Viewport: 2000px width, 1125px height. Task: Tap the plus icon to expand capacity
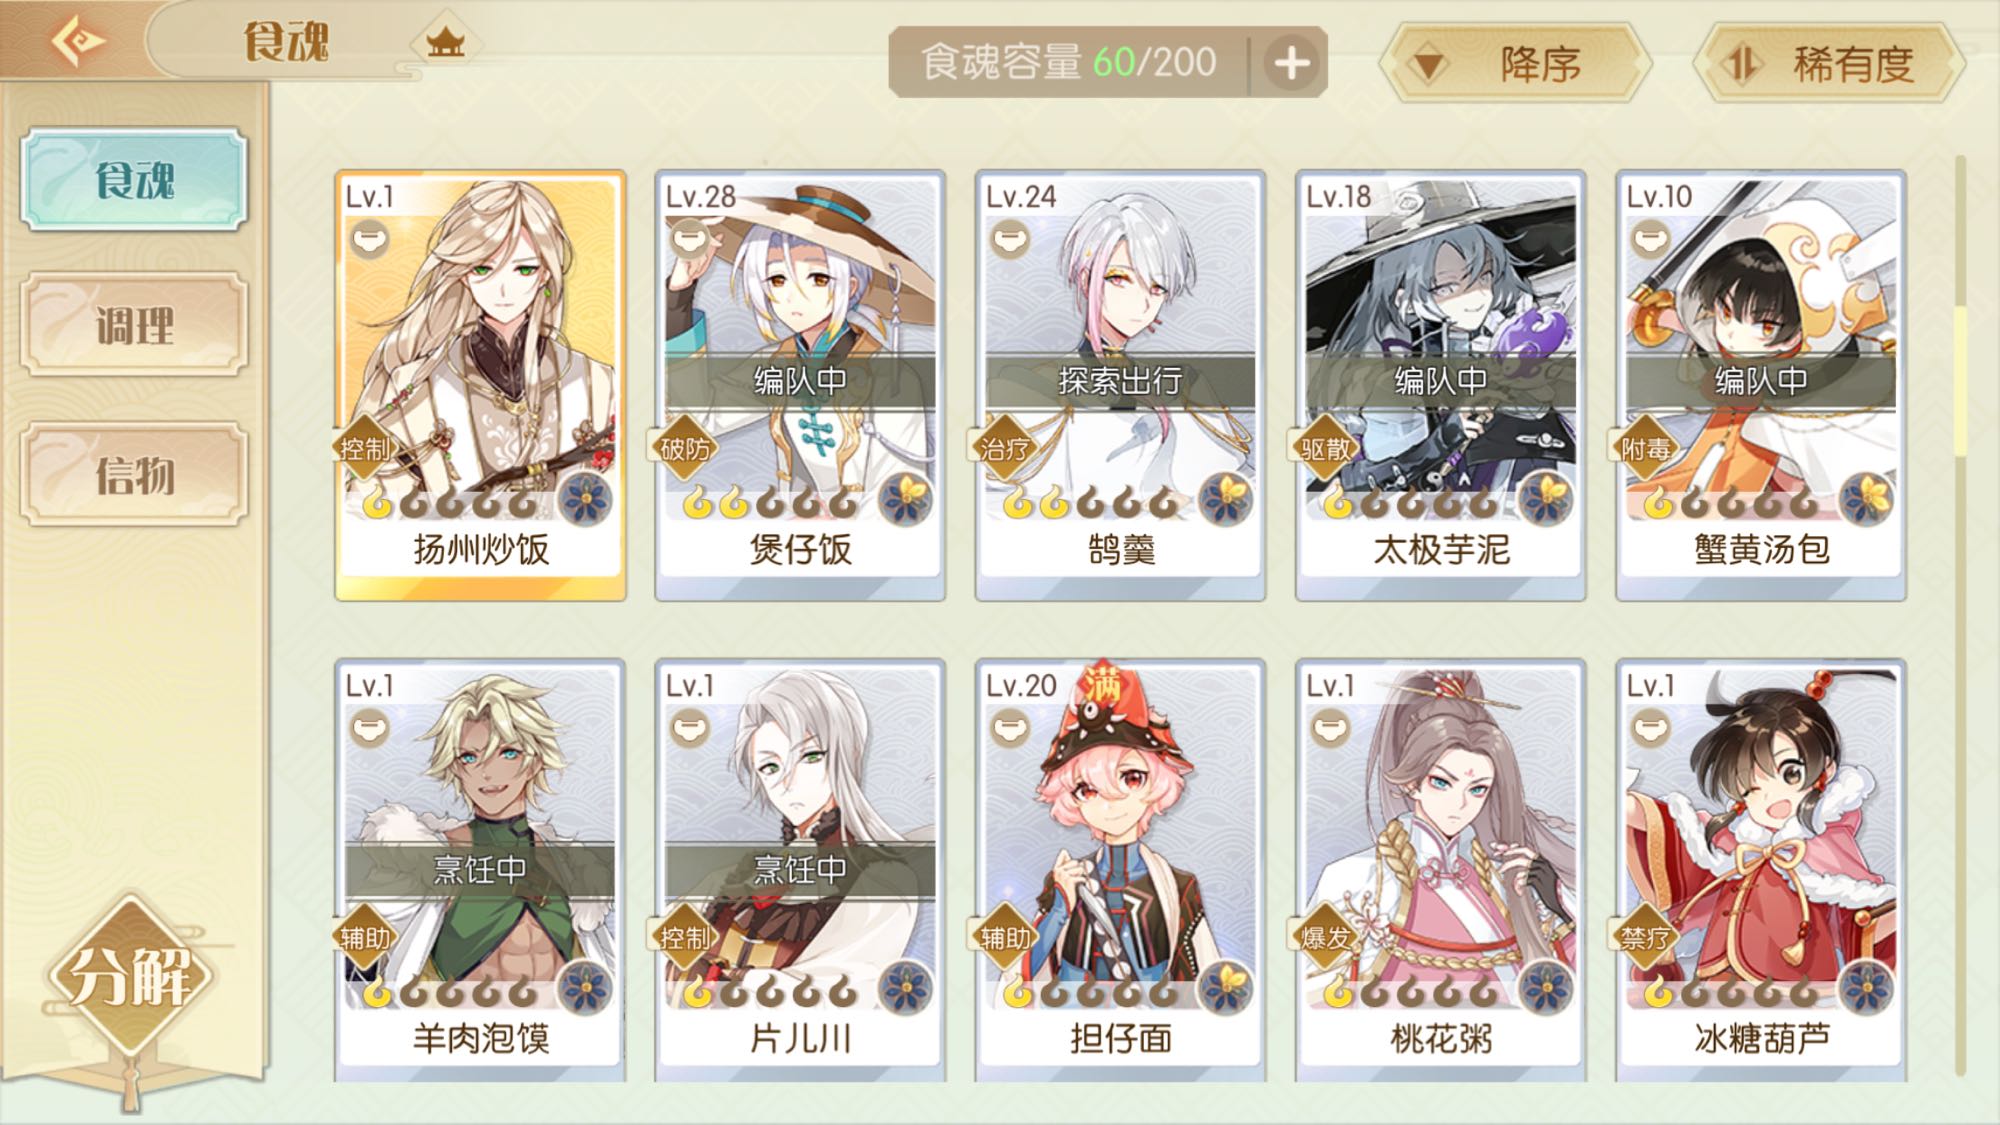click(x=1291, y=64)
